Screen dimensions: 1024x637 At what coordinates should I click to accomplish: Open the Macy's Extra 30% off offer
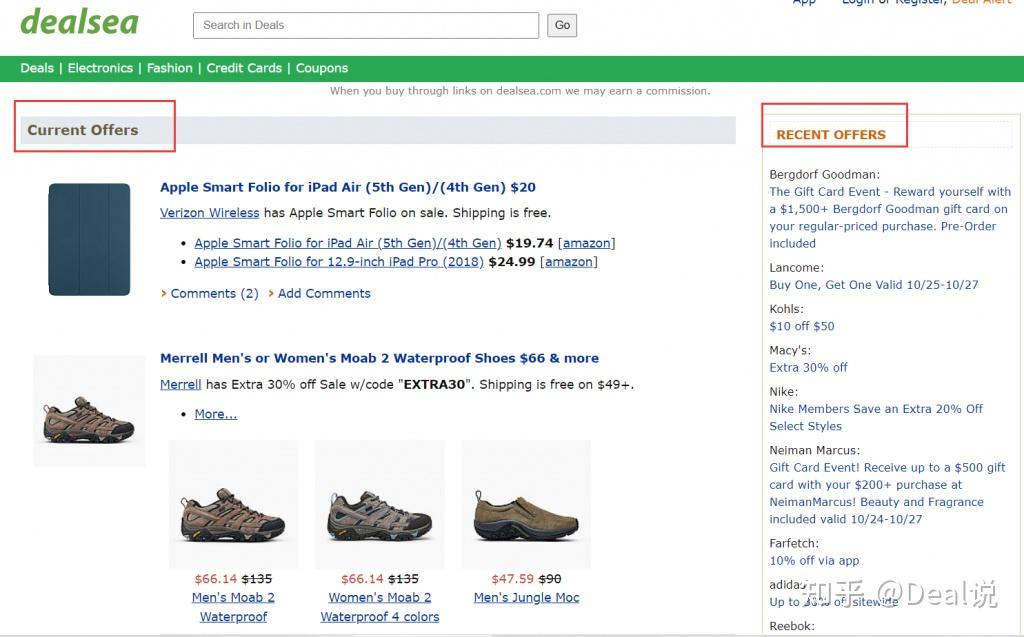coord(808,367)
